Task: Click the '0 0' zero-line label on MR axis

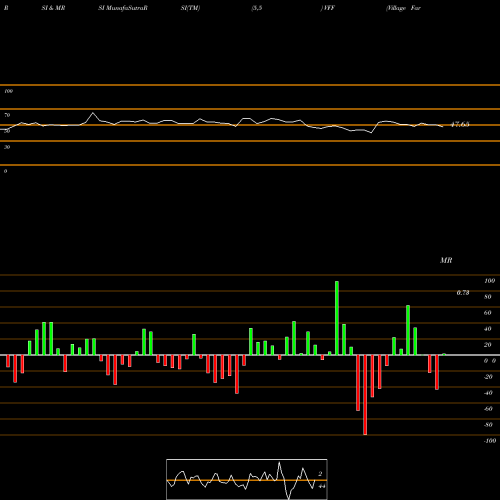Action: 490,361
